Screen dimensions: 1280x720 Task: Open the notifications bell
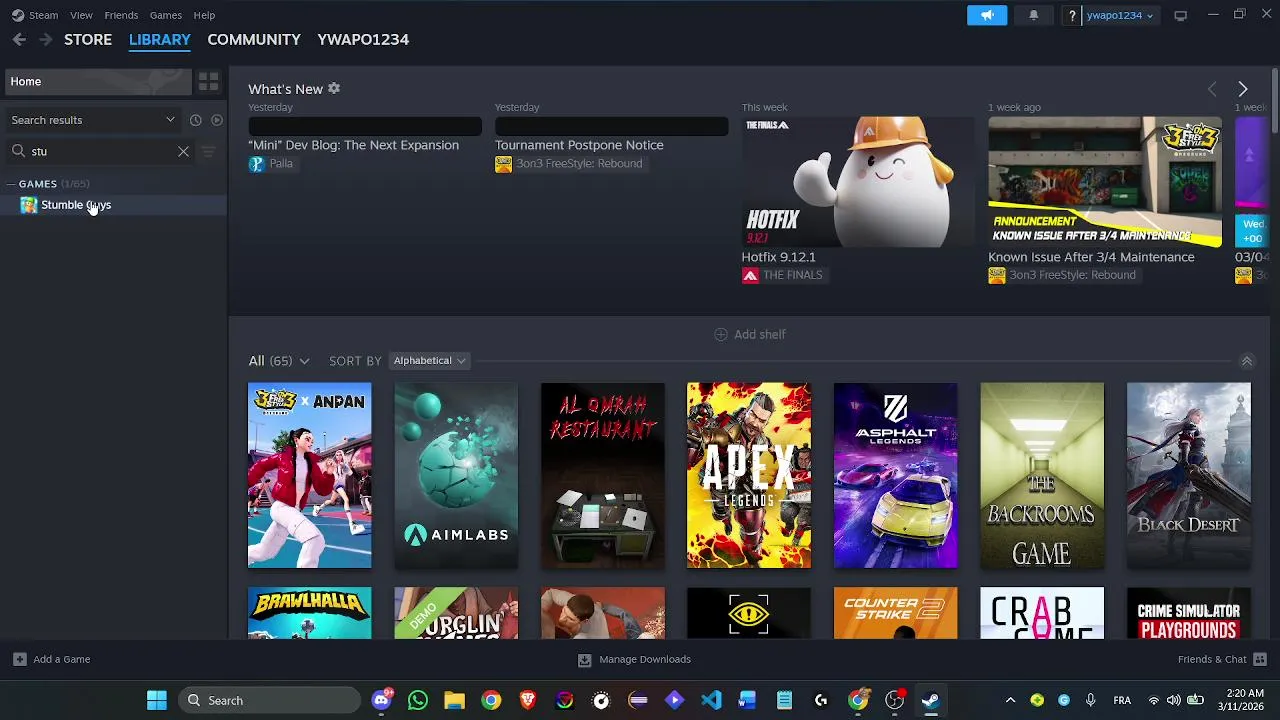pos(1033,15)
